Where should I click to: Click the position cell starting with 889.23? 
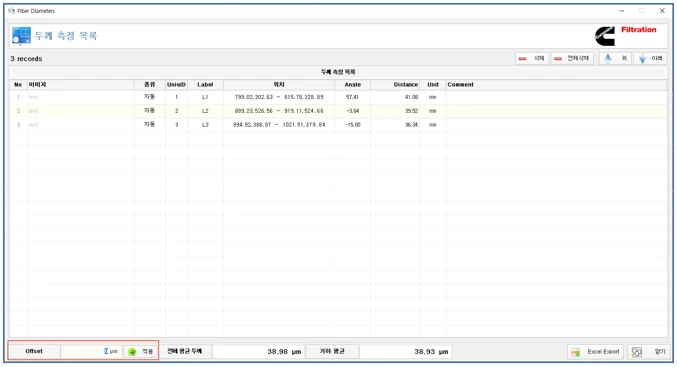279,111
